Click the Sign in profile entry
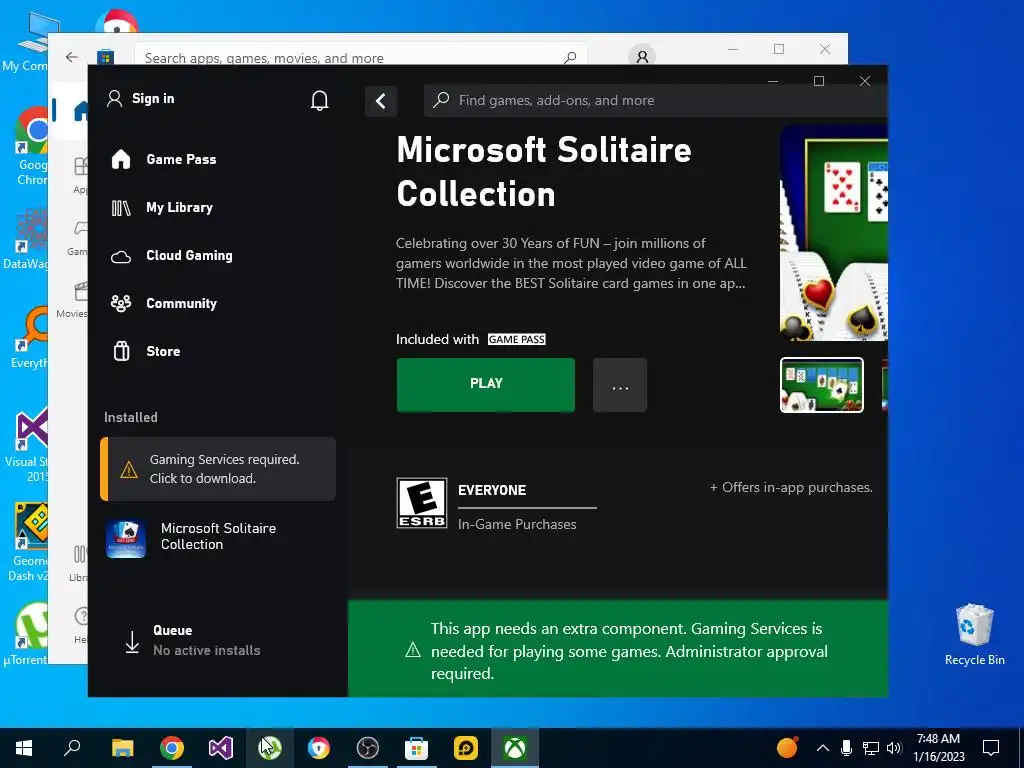 pyautogui.click(x=141, y=99)
